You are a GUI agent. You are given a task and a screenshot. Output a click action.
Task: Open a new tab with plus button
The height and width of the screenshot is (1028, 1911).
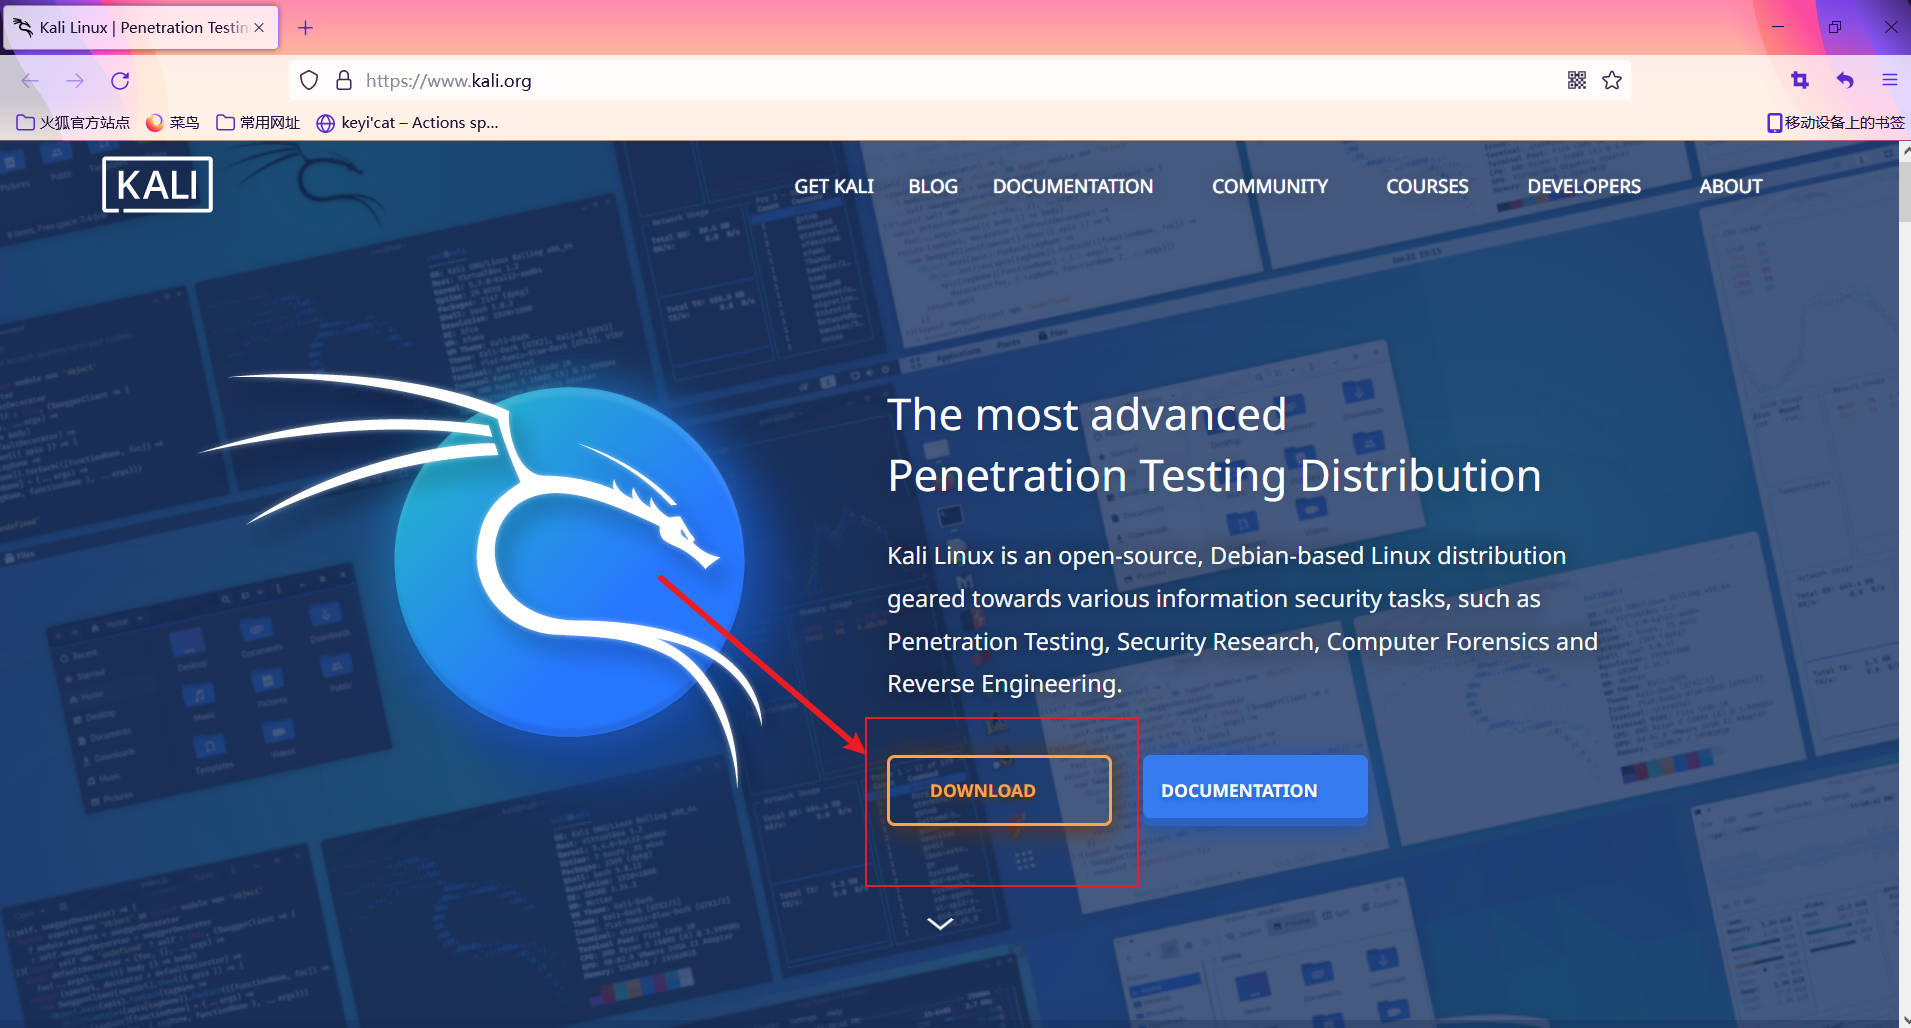pos(306,28)
